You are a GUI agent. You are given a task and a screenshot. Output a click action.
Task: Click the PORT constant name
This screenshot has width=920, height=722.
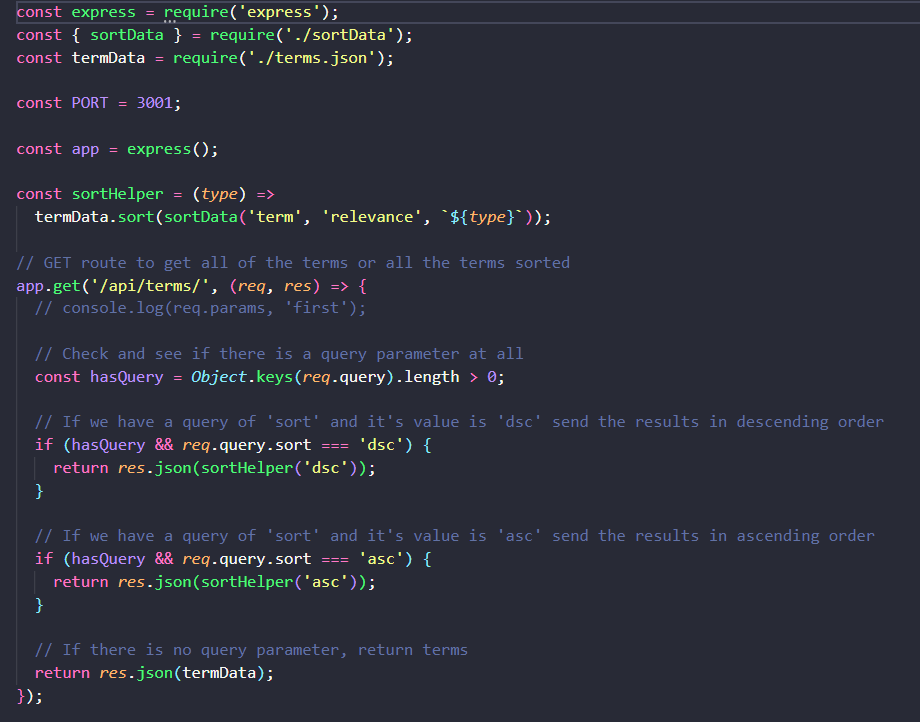90,103
